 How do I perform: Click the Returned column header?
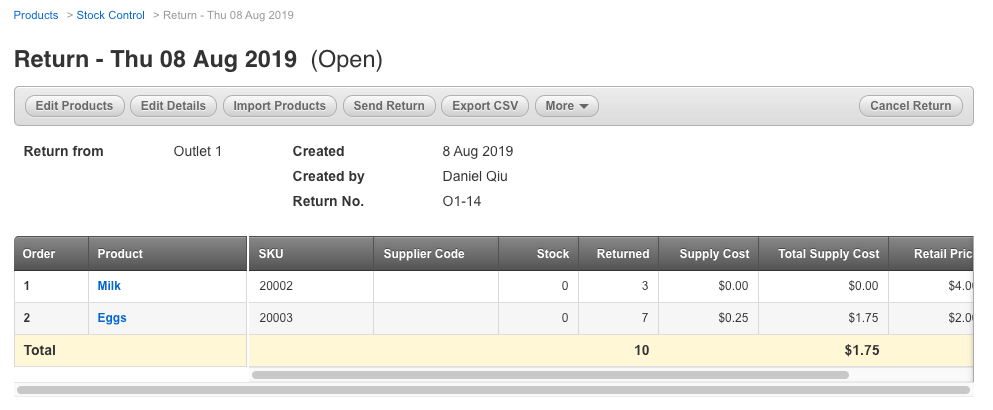coord(623,254)
